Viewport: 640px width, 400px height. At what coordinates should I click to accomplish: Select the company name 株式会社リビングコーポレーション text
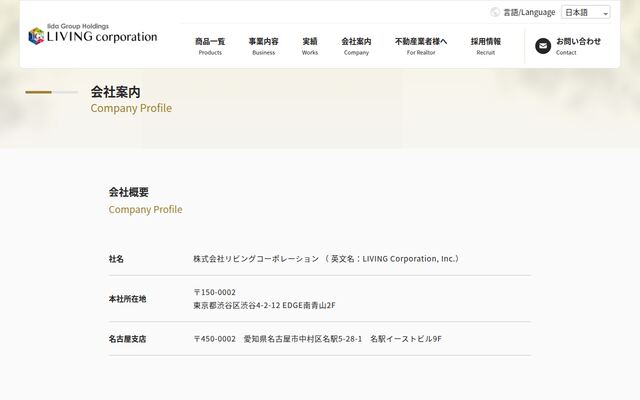(256, 259)
